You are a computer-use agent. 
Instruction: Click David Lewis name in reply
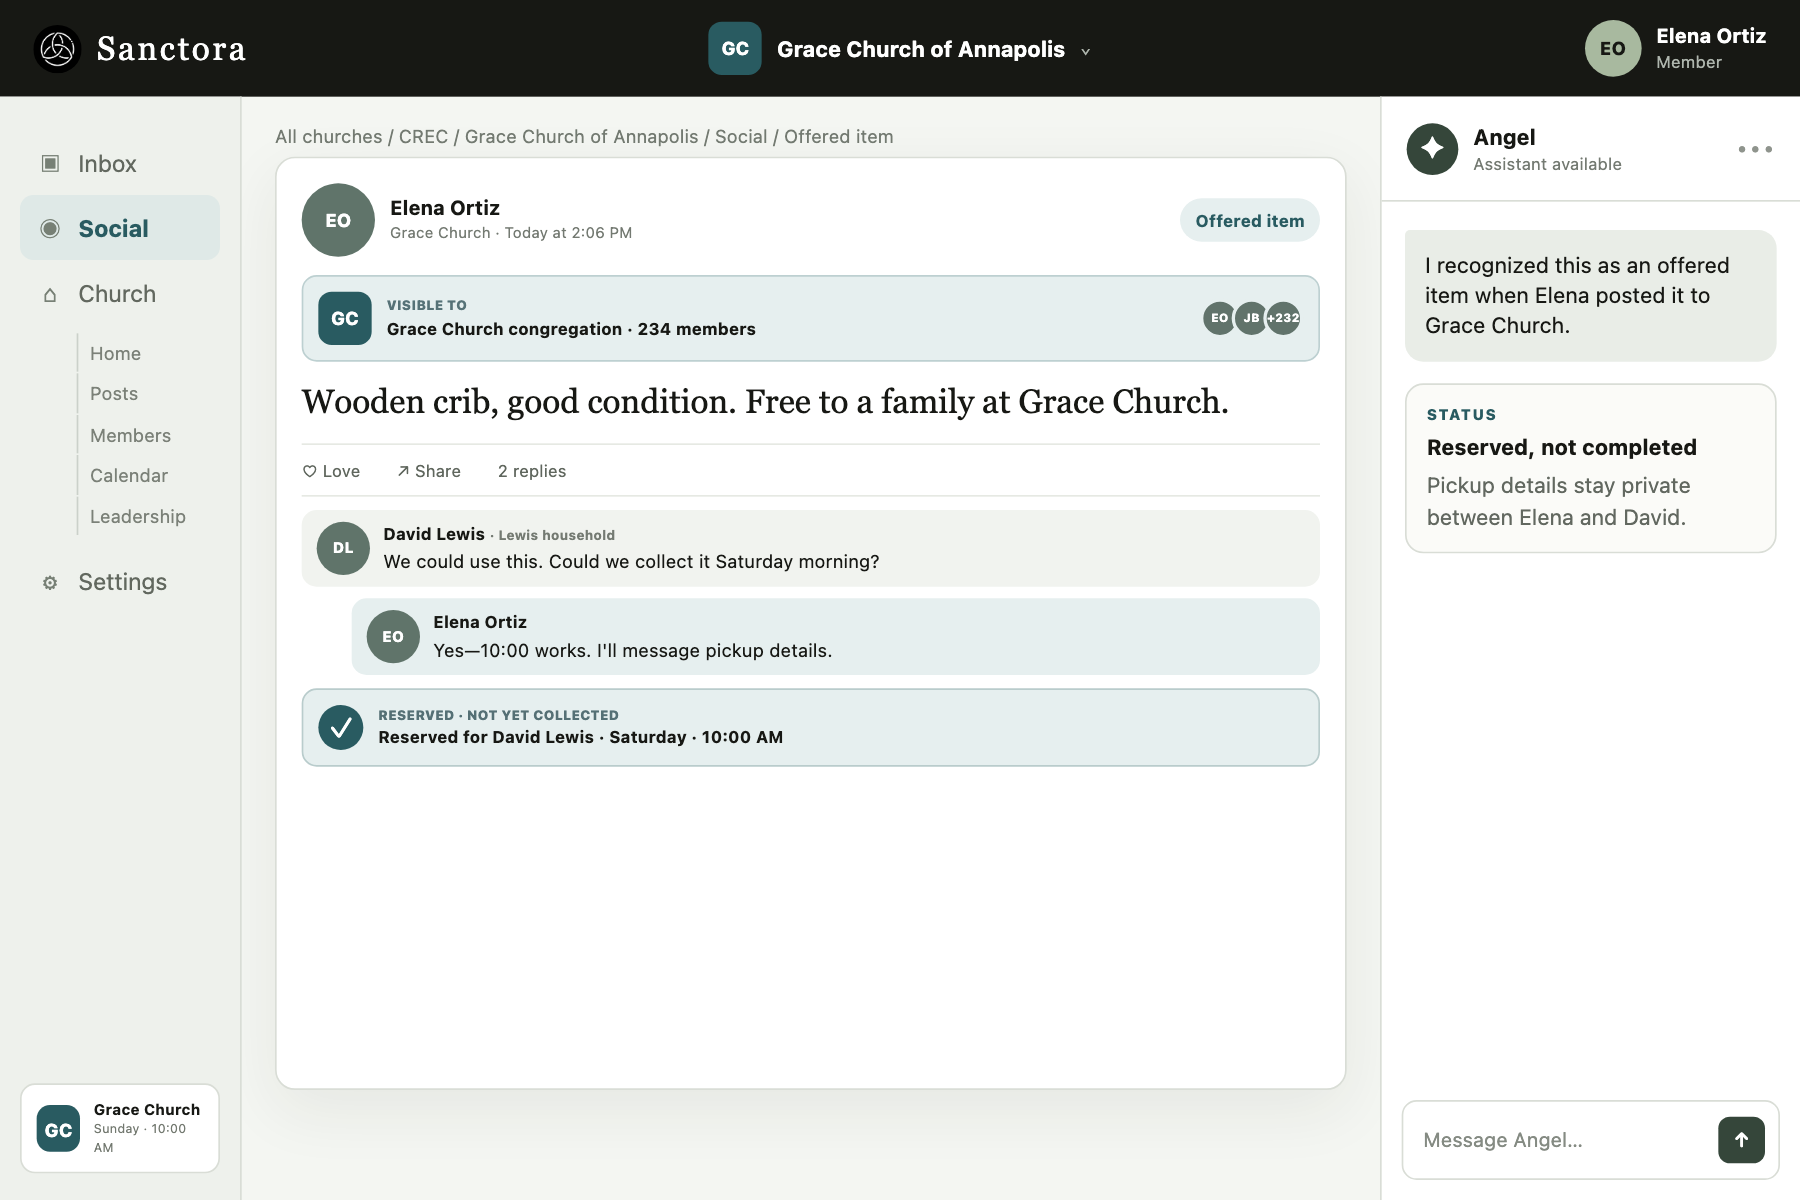(x=434, y=534)
